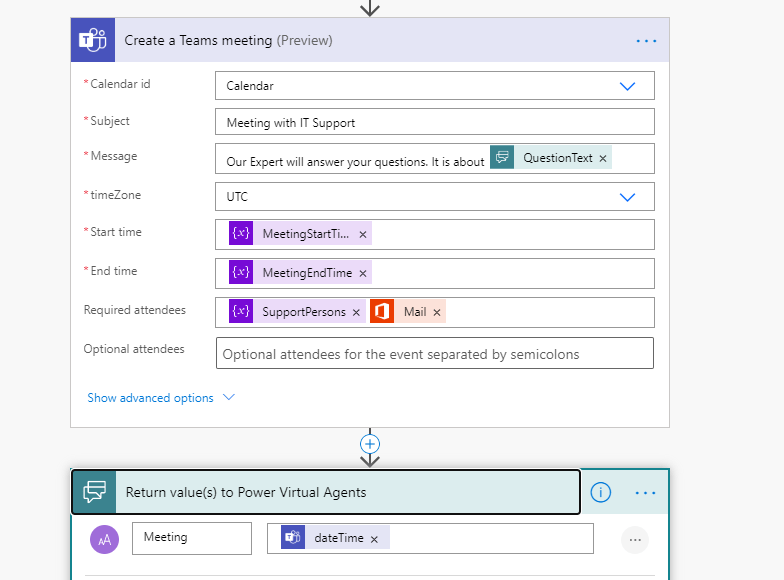Click the Meeting output name field
Viewport: 784px width, 580px height.
191,538
